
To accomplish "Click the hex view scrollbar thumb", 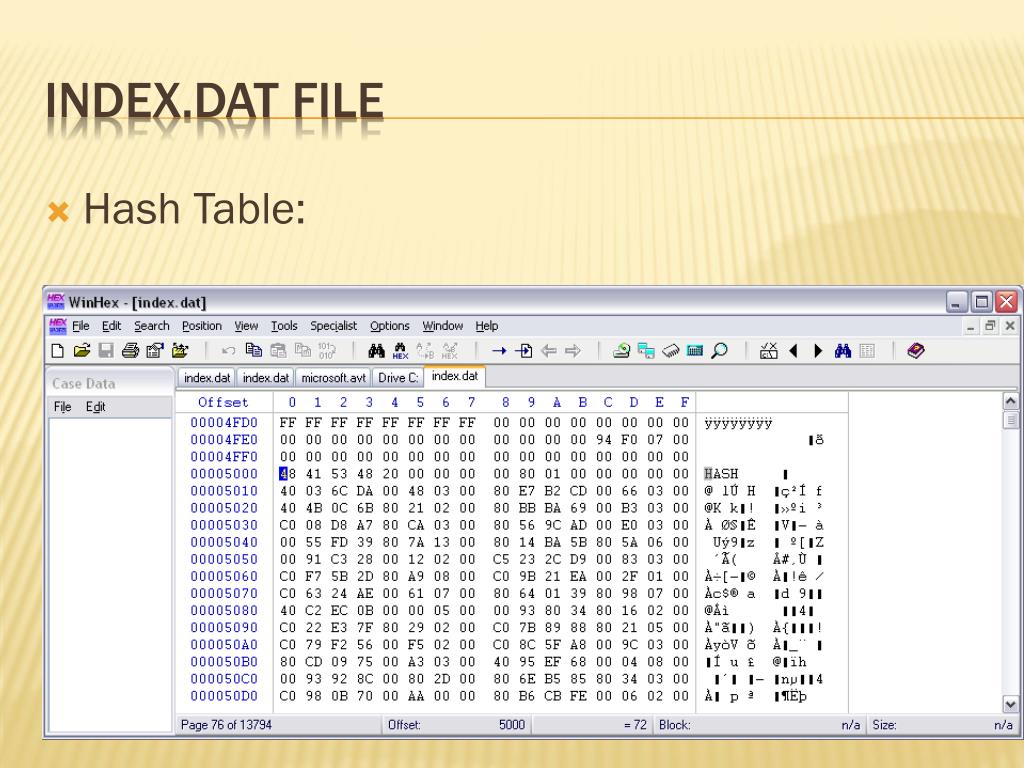I will pyautogui.click(x=1010, y=419).
